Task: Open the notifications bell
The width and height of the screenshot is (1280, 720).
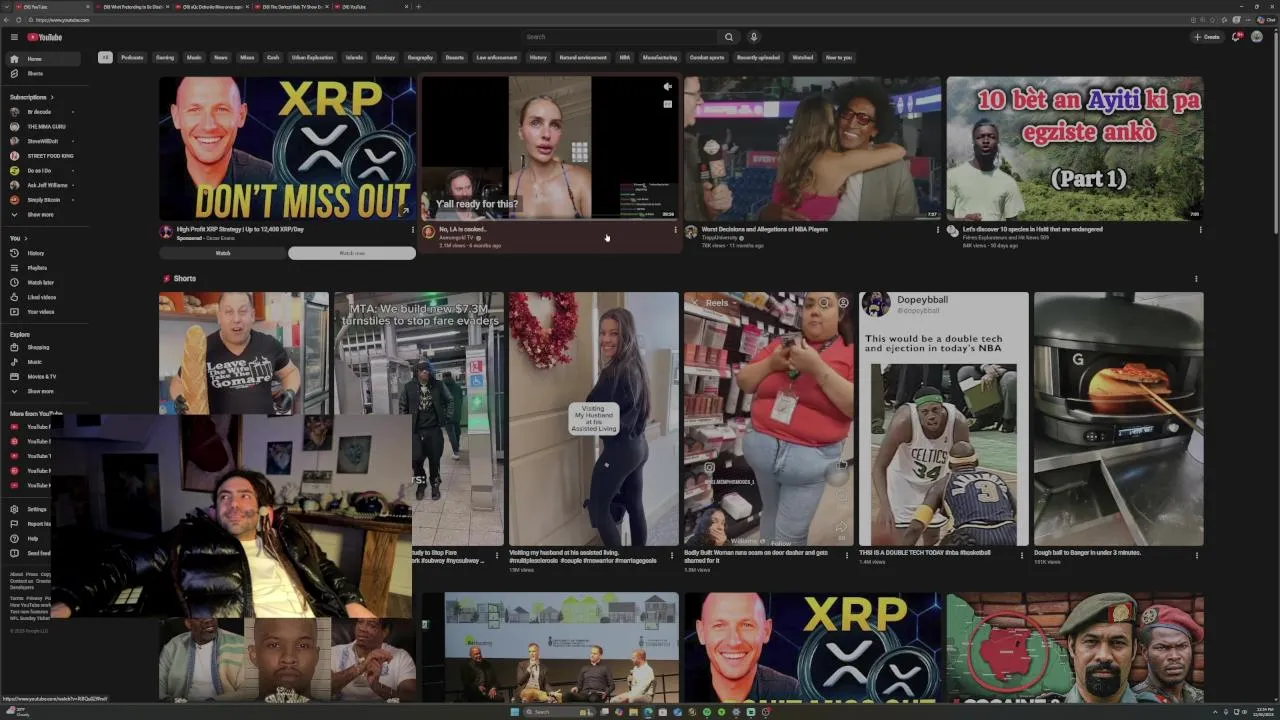Action: tap(1236, 37)
